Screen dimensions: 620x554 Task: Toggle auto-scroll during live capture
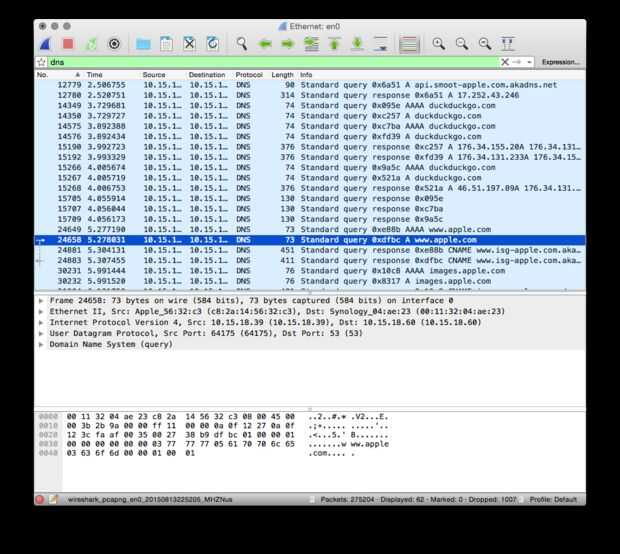[x=381, y=44]
